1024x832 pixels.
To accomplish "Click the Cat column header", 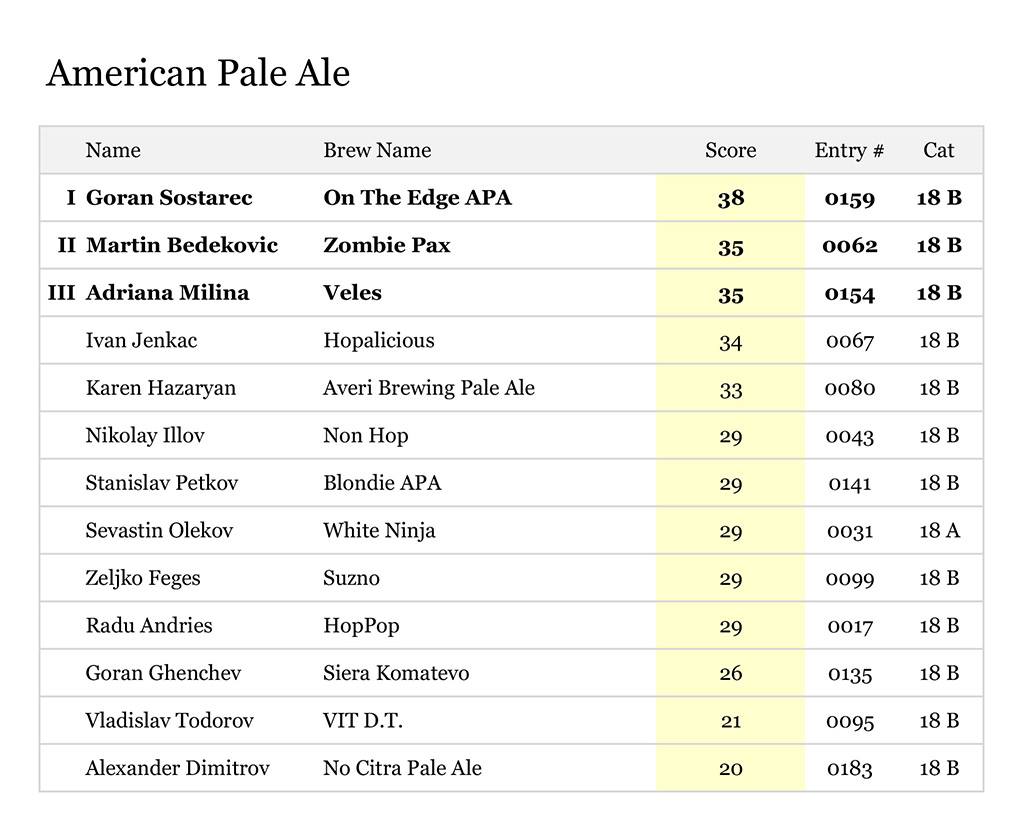I will click(x=938, y=151).
